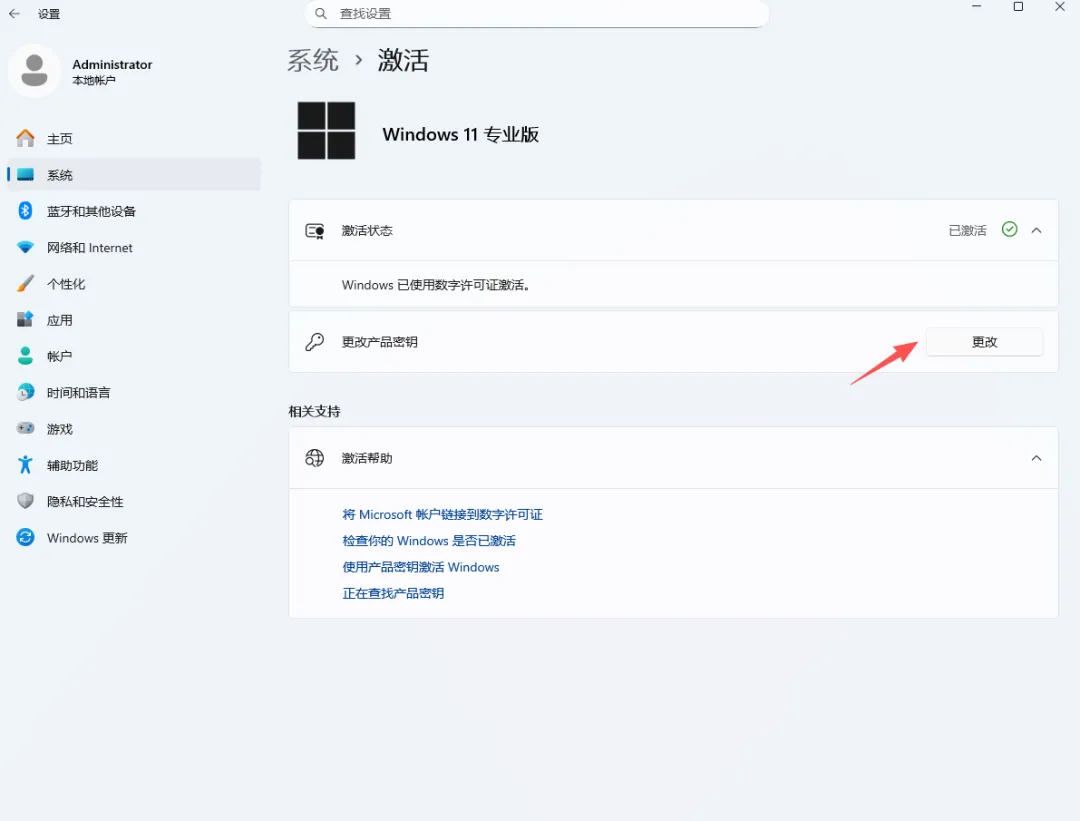
Task: Collapse the 激活状态 section chevron
Action: 1037,231
